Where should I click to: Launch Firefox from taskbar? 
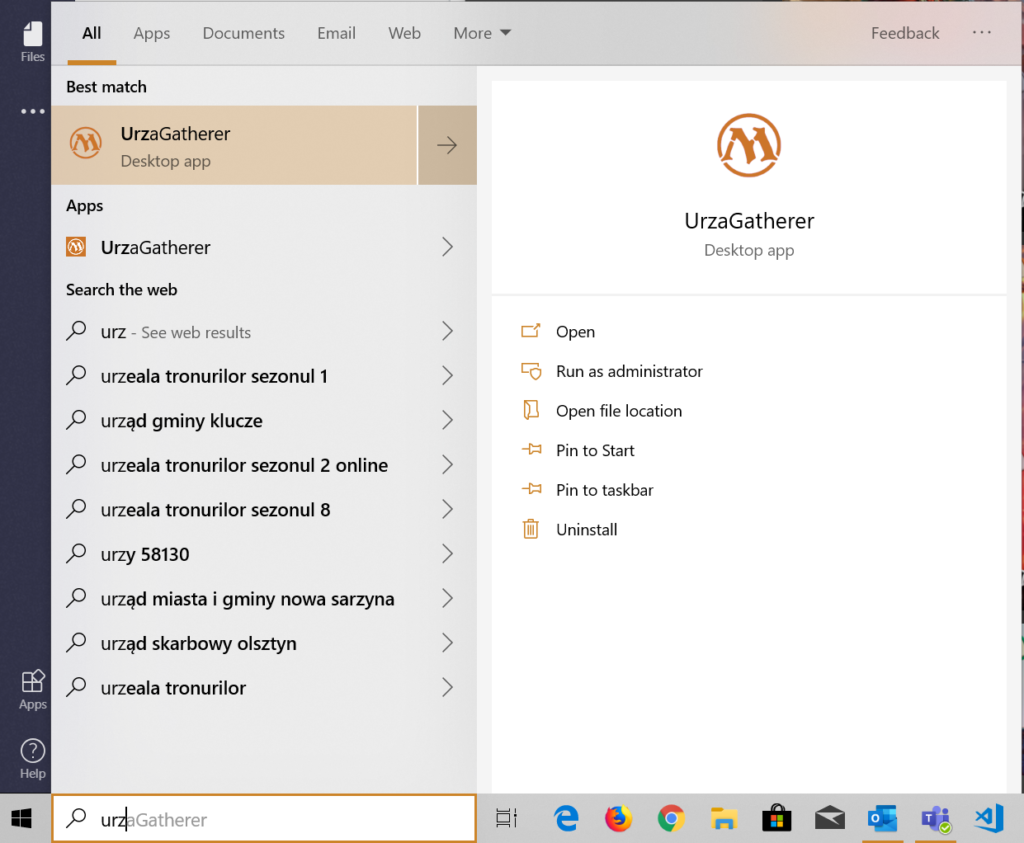pos(618,818)
